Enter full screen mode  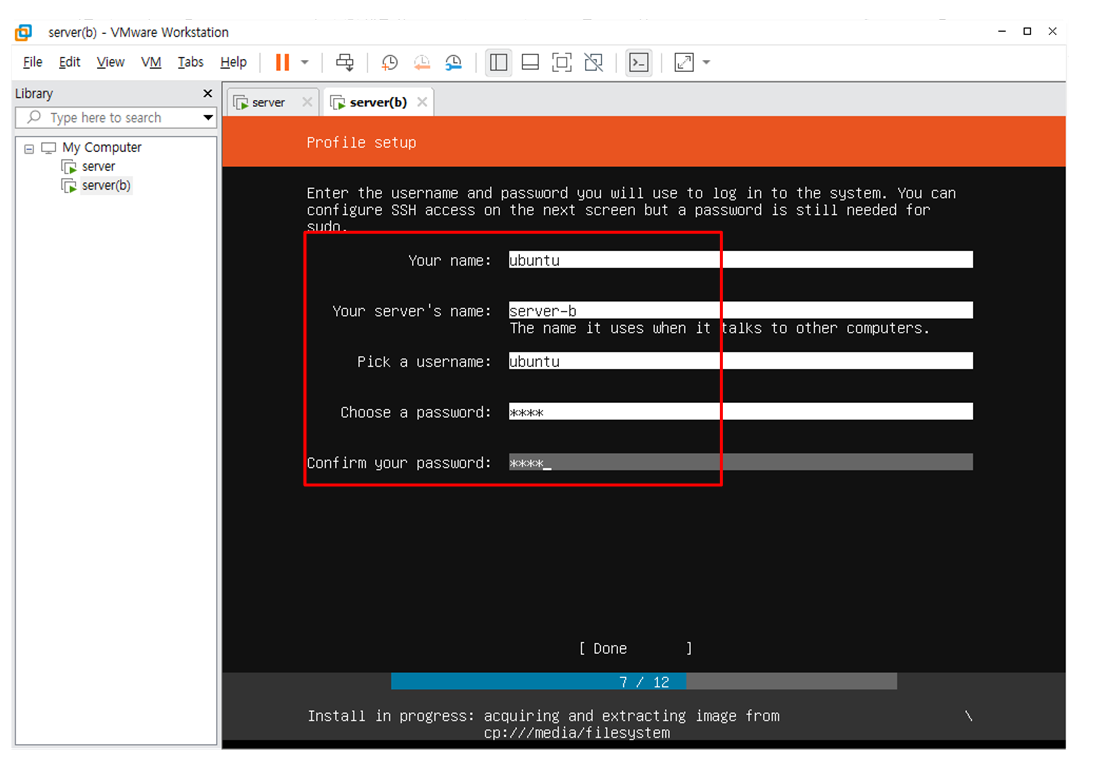(562, 63)
